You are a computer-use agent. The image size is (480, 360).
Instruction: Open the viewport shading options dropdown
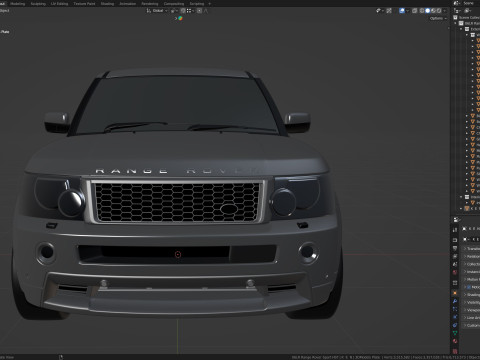pyautogui.click(x=445, y=11)
